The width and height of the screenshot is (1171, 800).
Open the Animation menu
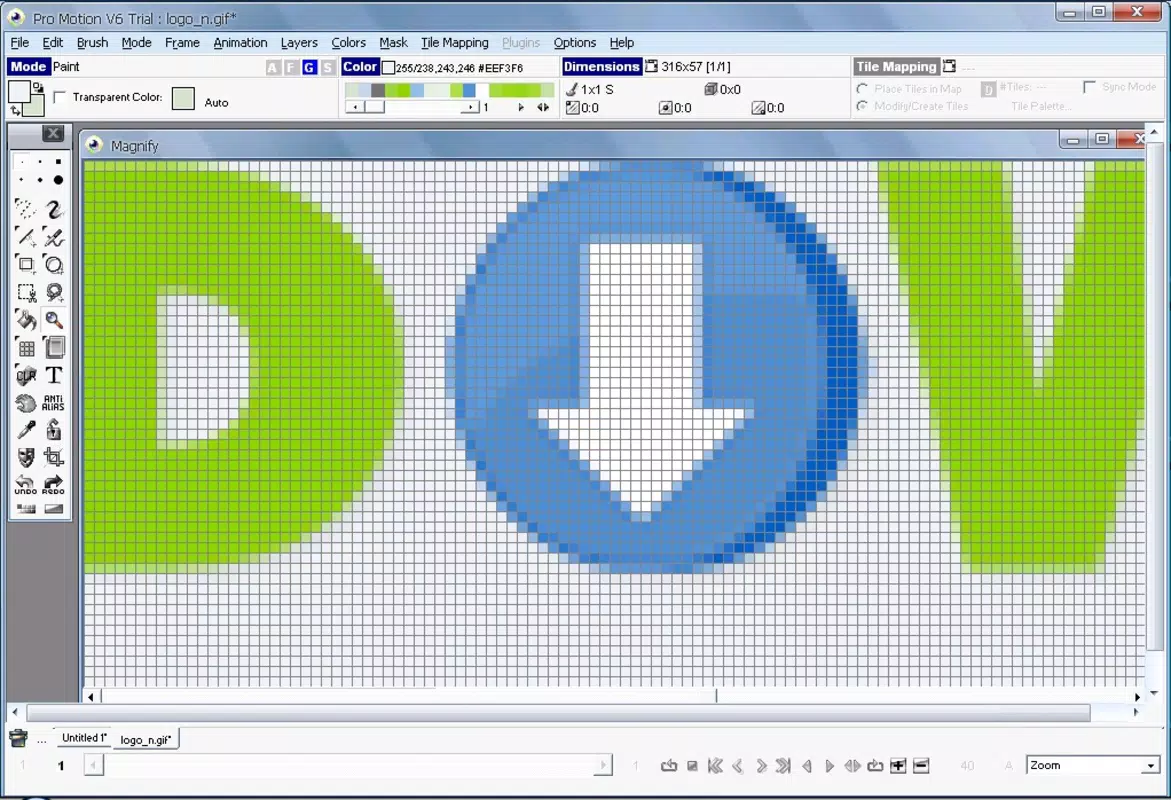coord(240,43)
